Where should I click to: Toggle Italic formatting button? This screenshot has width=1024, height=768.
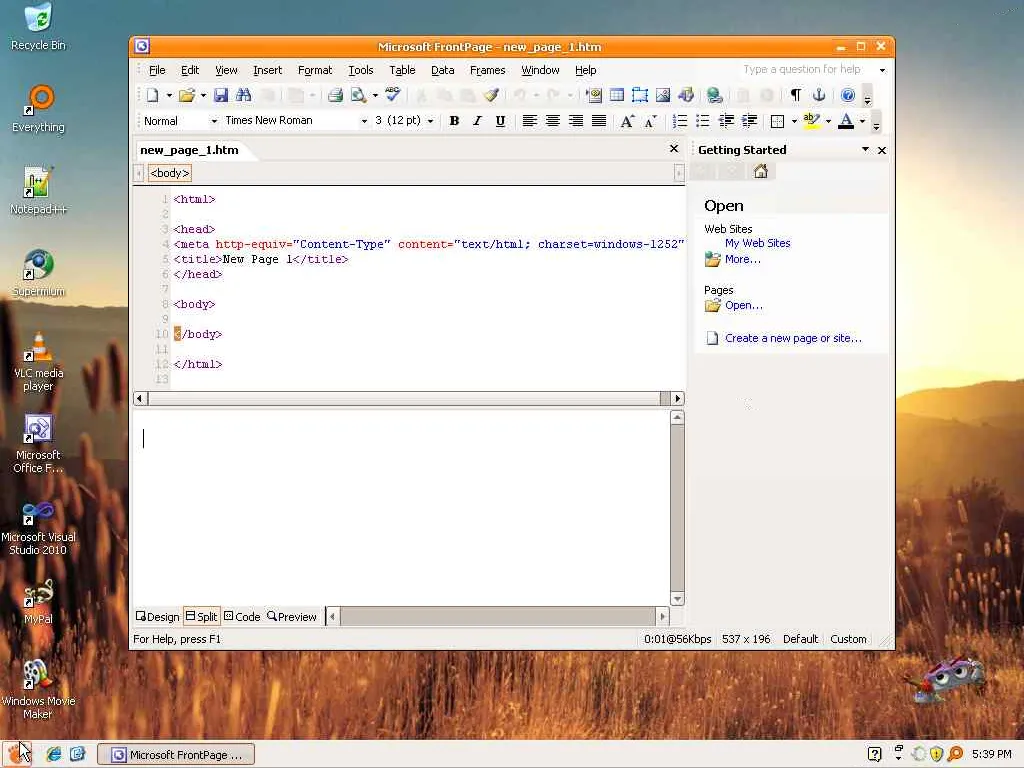click(477, 121)
